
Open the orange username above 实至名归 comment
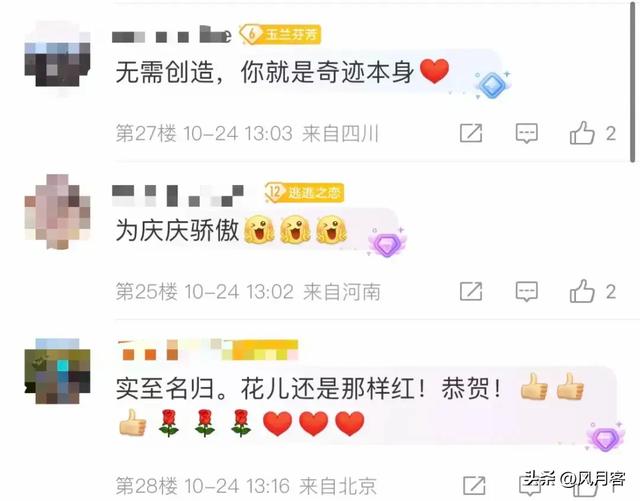point(208,350)
